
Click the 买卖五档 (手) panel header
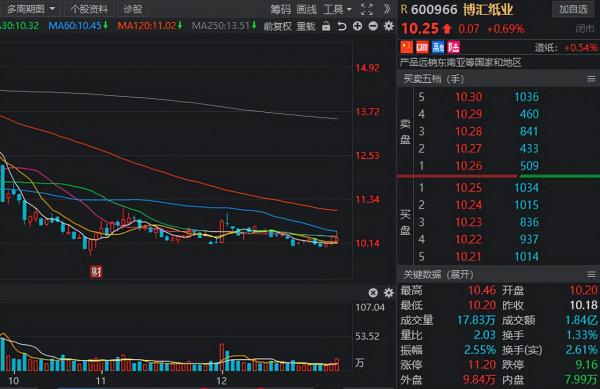[434, 79]
